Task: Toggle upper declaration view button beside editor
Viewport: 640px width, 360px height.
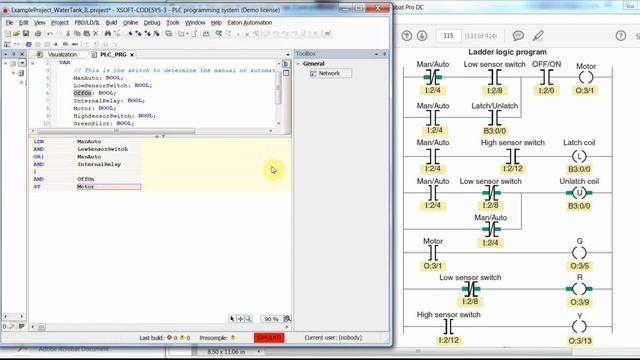Action: [286, 64]
